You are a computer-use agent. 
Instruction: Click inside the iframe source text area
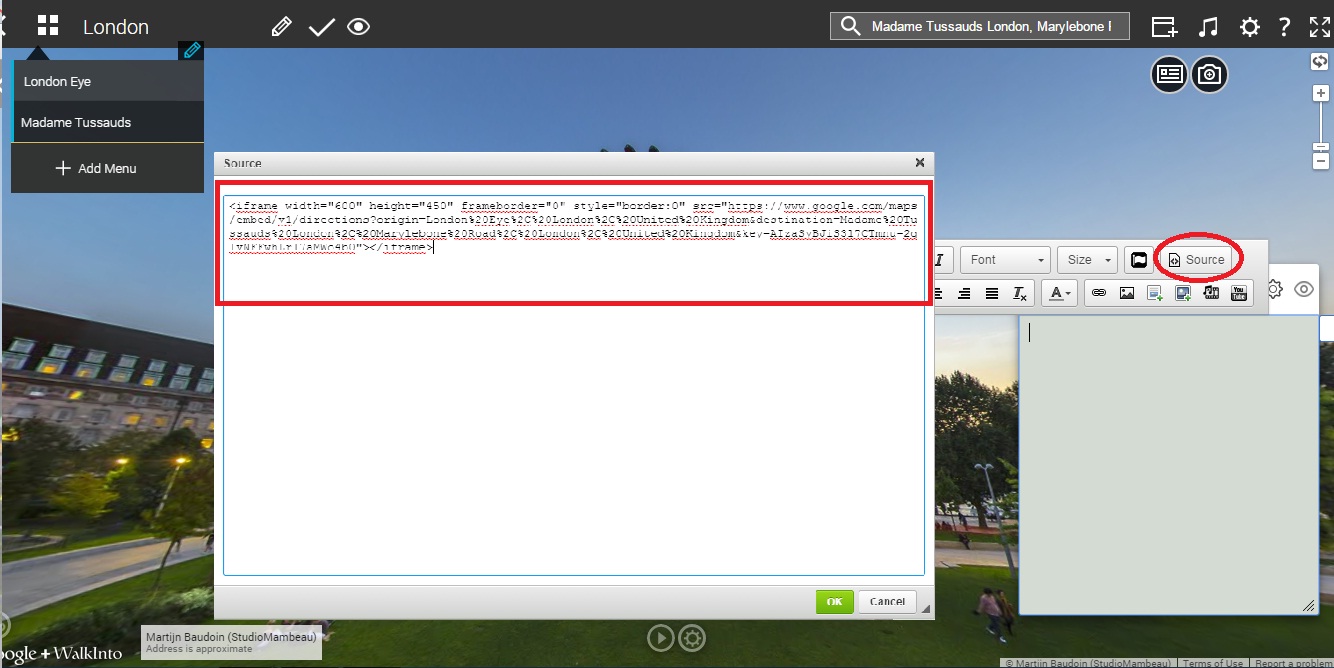click(574, 384)
